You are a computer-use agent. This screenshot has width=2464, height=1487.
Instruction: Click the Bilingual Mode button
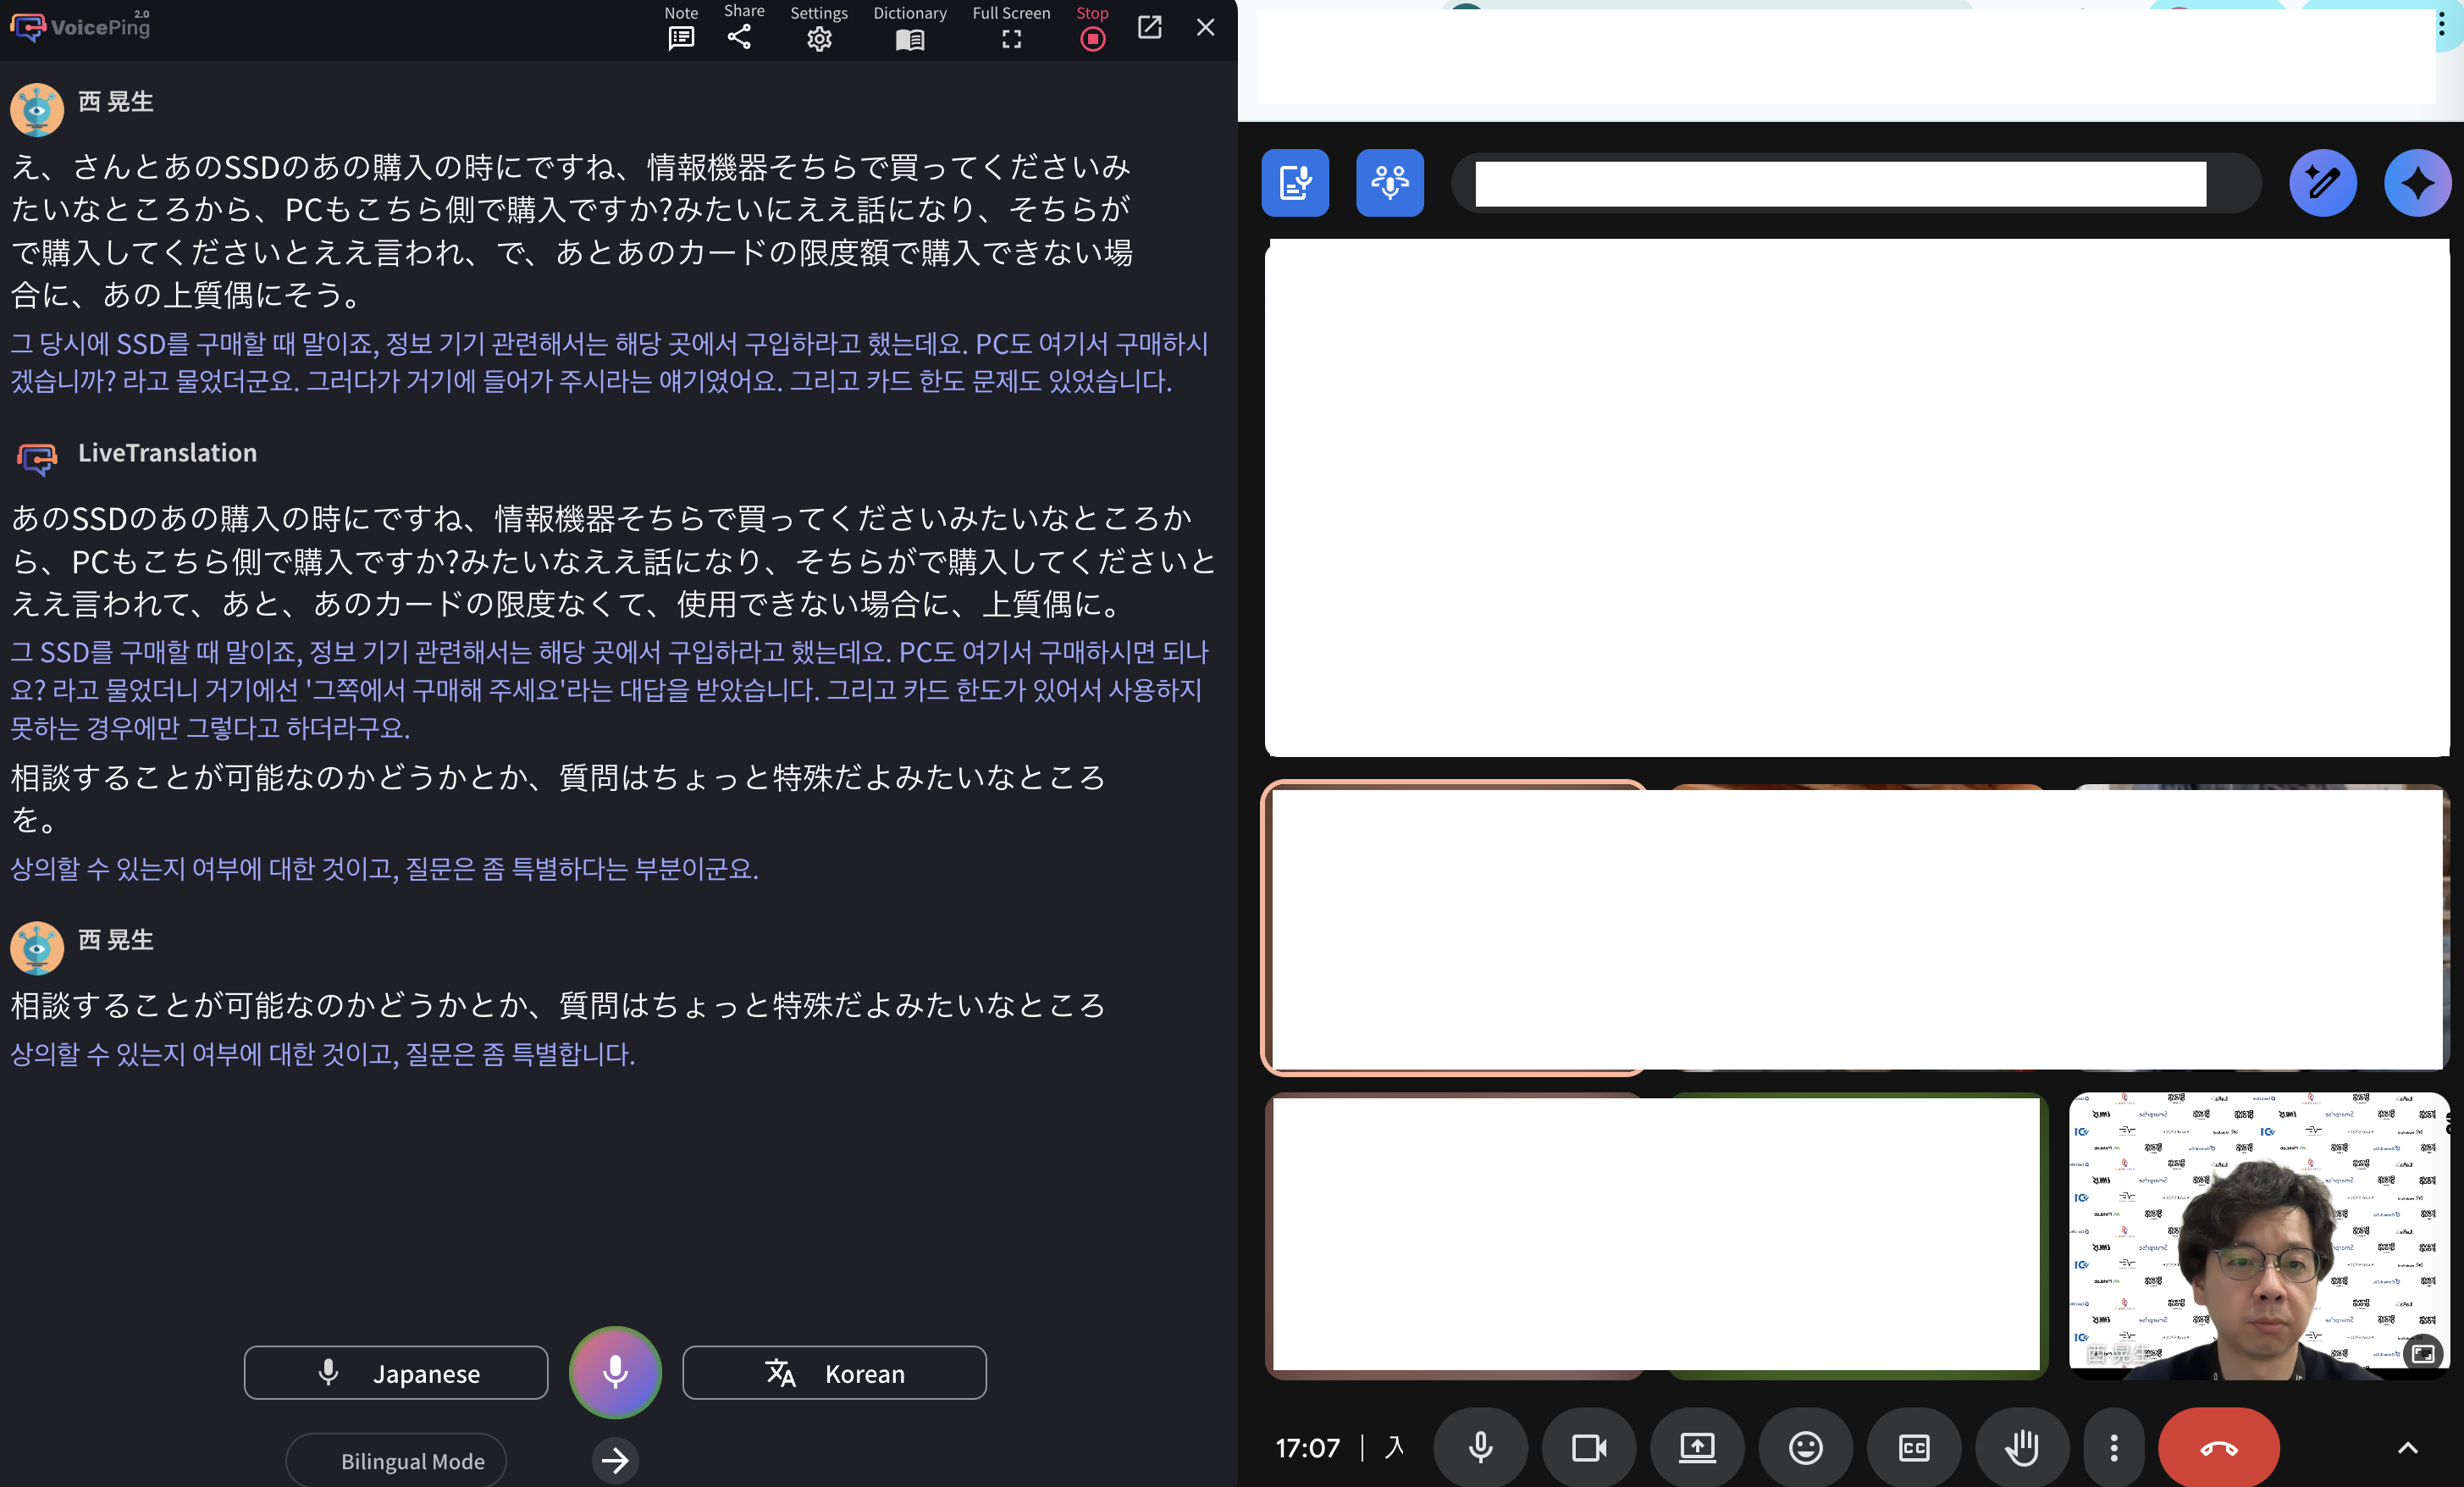(x=396, y=1460)
